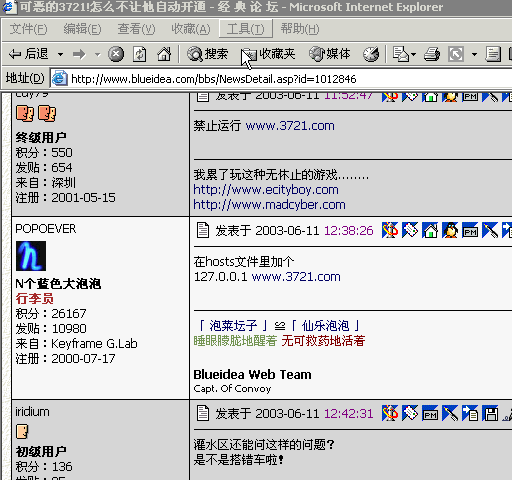Print the page with printer icon

pyautogui.click(x=432, y=54)
